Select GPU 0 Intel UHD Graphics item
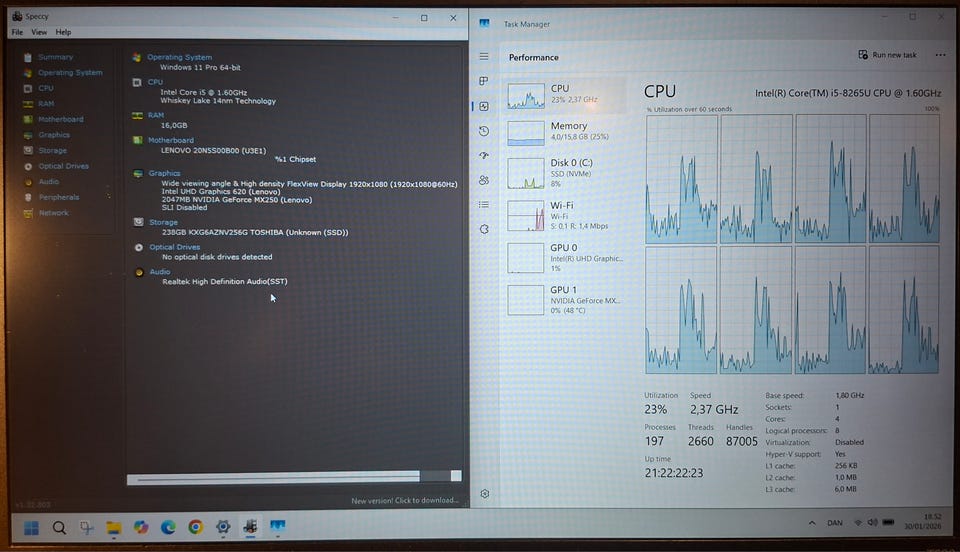This screenshot has height=552, width=960. coord(565,258)
